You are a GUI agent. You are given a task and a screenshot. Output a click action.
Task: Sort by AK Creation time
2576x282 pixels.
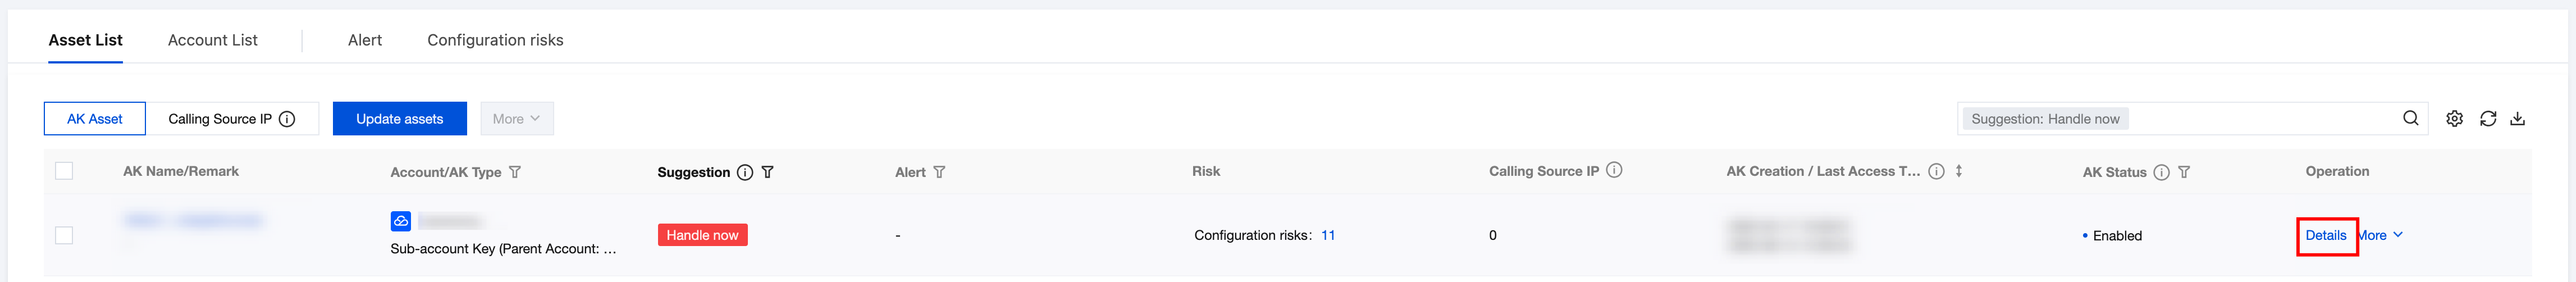1958,171
